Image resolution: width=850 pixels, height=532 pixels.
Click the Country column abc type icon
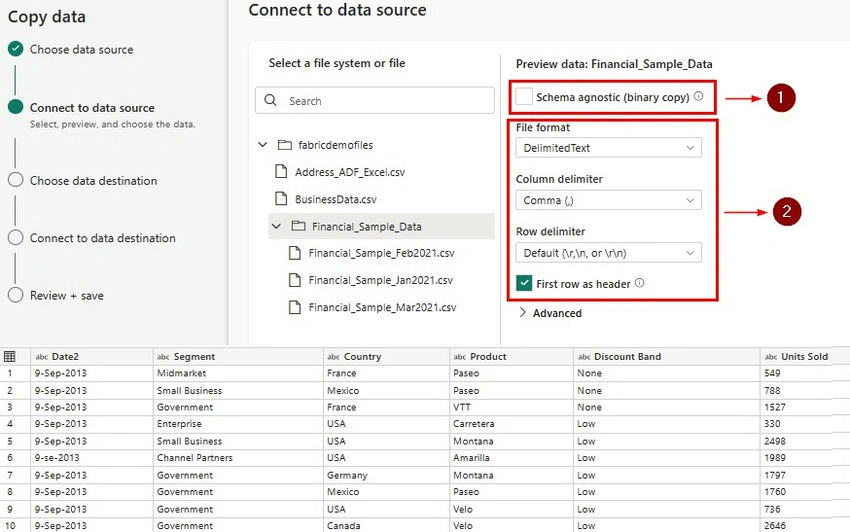[333, 357]
